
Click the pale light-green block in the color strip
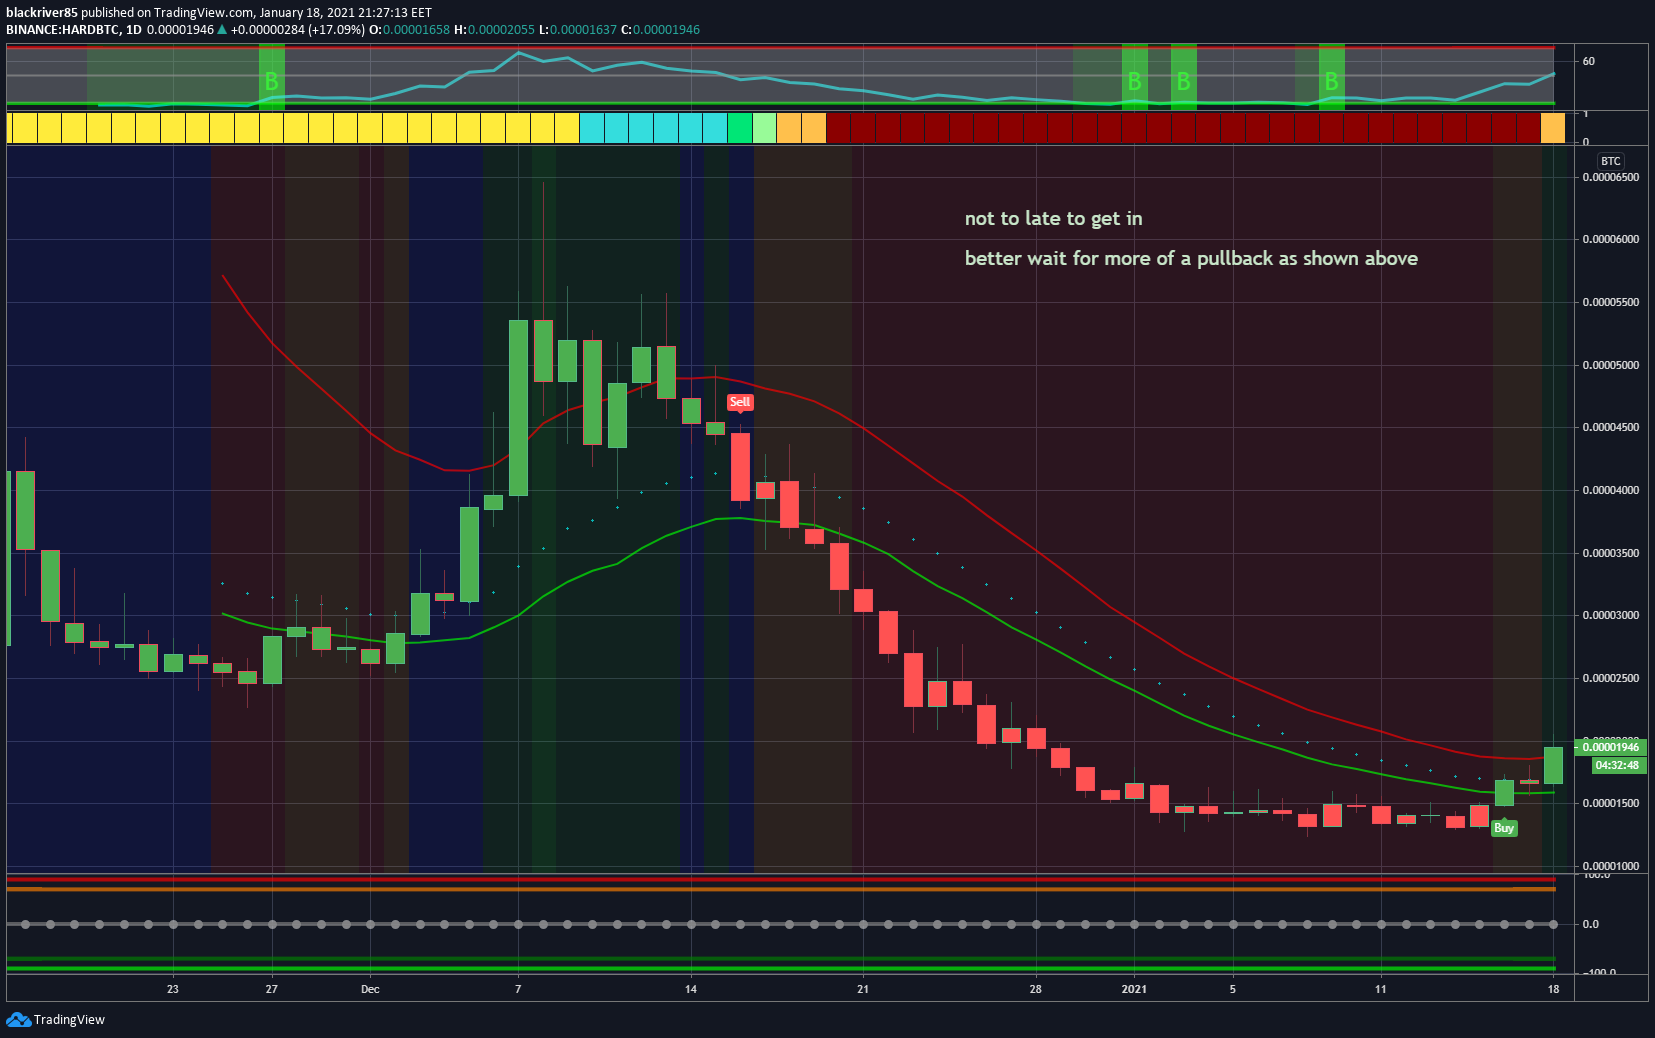pyautogui.click(x=764, y=128)
